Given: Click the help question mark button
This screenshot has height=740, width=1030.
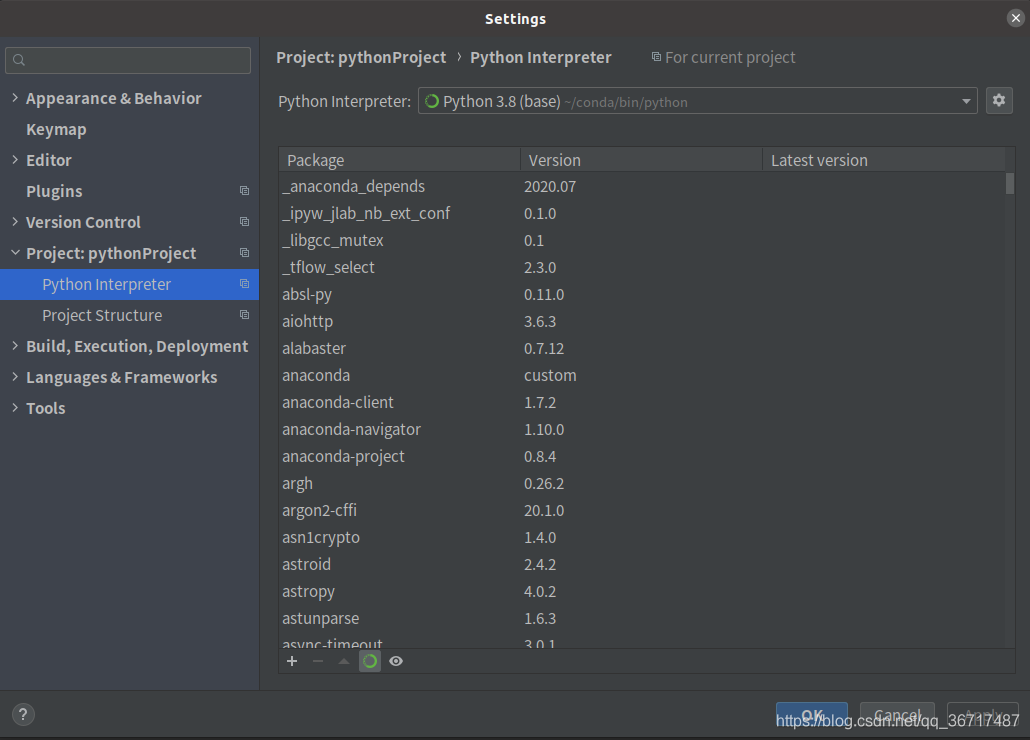Looking at the screenshot, I should 23,714.
